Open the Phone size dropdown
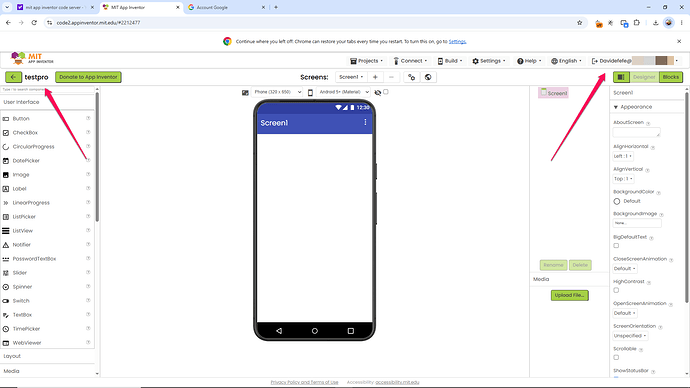690x388 pixels. coord(277,92)
